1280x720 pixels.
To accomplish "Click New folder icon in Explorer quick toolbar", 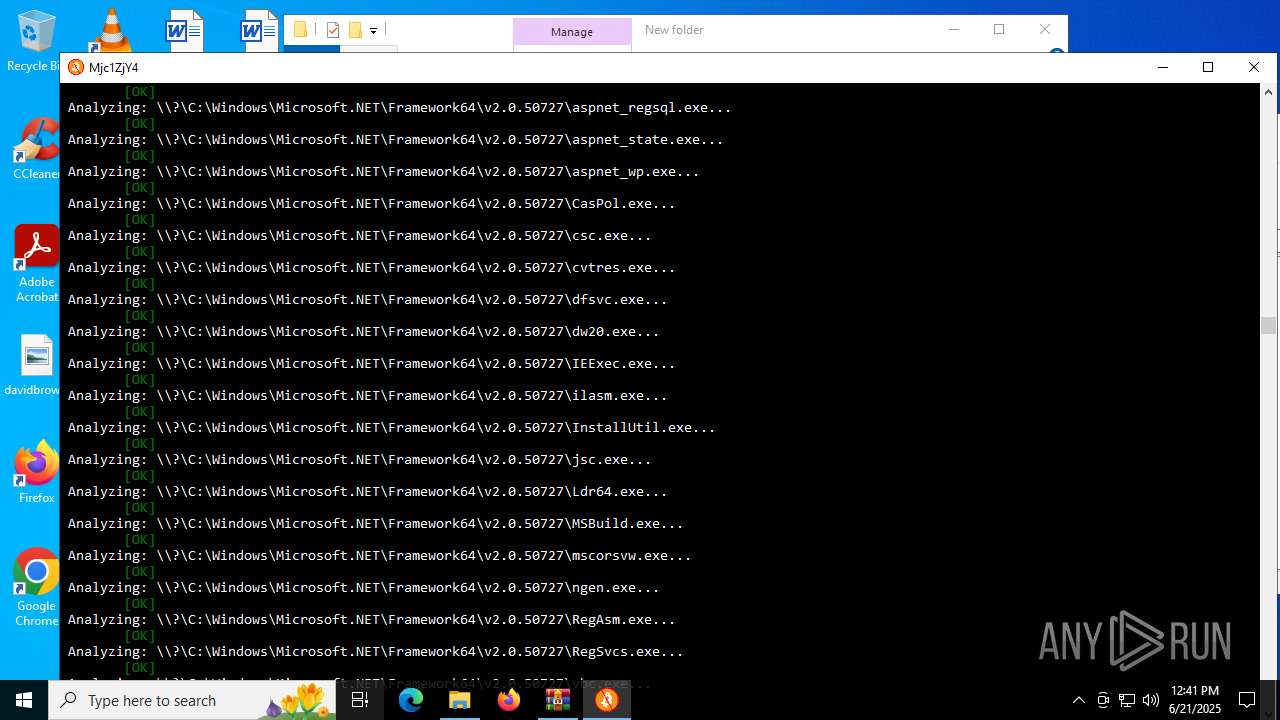I will (354, 30).
